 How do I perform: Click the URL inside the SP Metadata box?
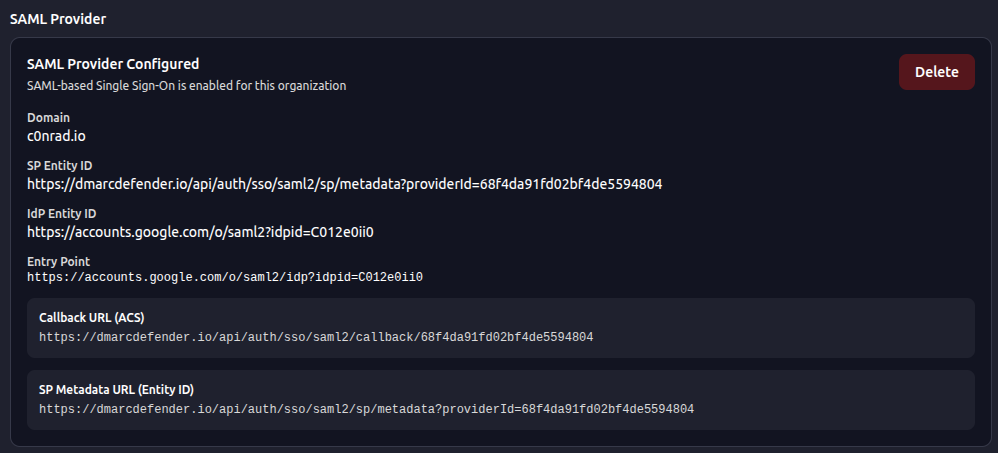[x=366, y=409]
